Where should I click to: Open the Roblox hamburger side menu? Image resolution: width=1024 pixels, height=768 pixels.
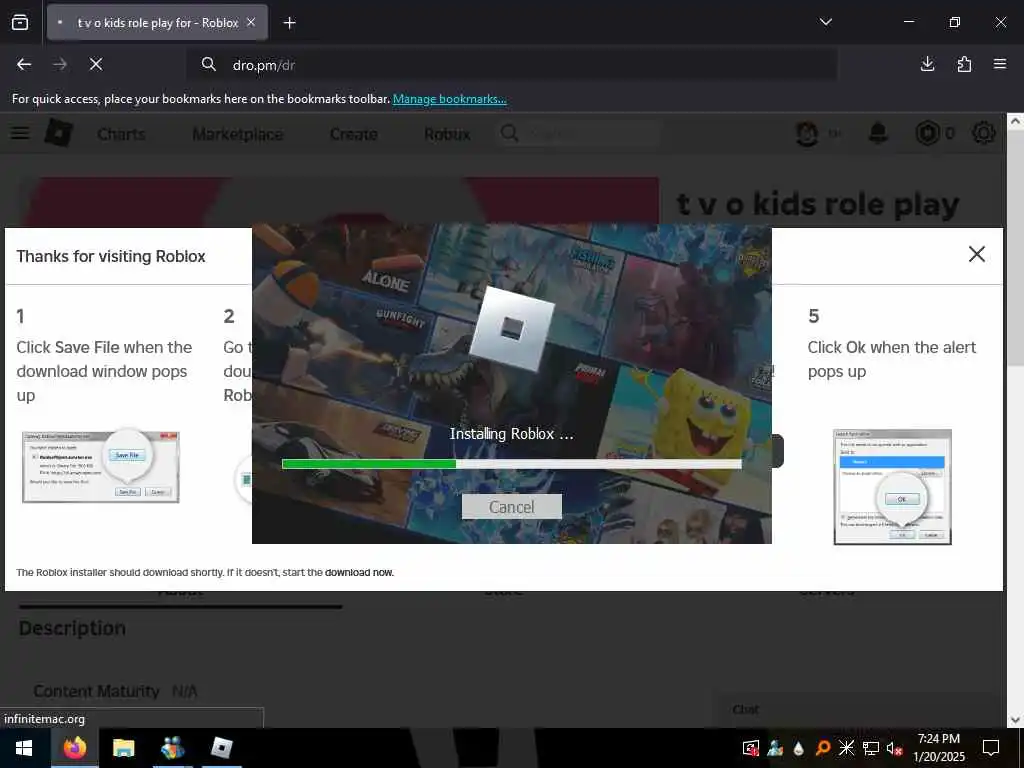(20, 133)
